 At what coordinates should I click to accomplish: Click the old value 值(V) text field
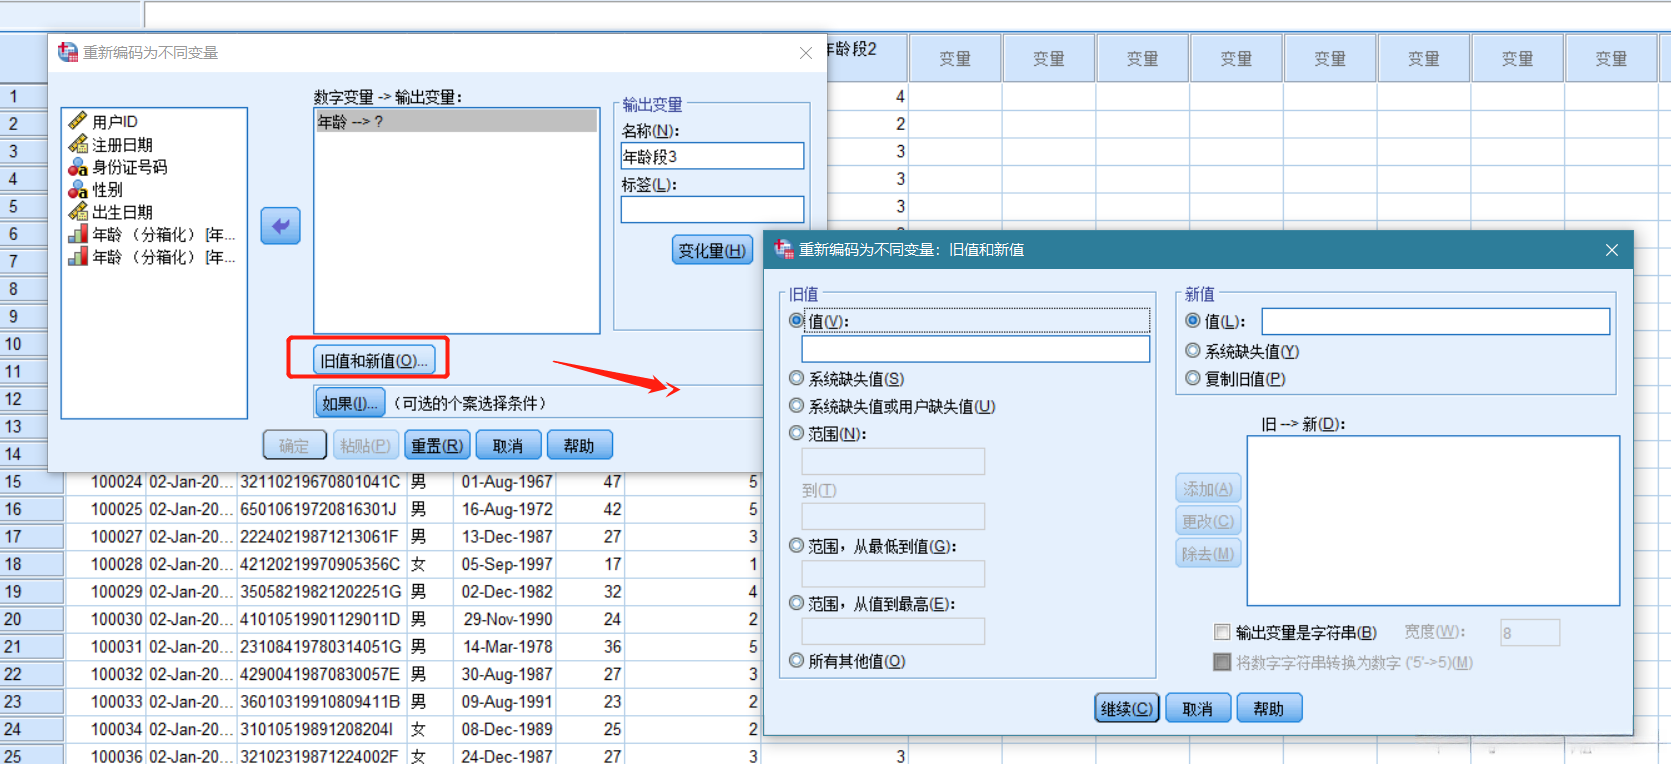pos(976,349)
